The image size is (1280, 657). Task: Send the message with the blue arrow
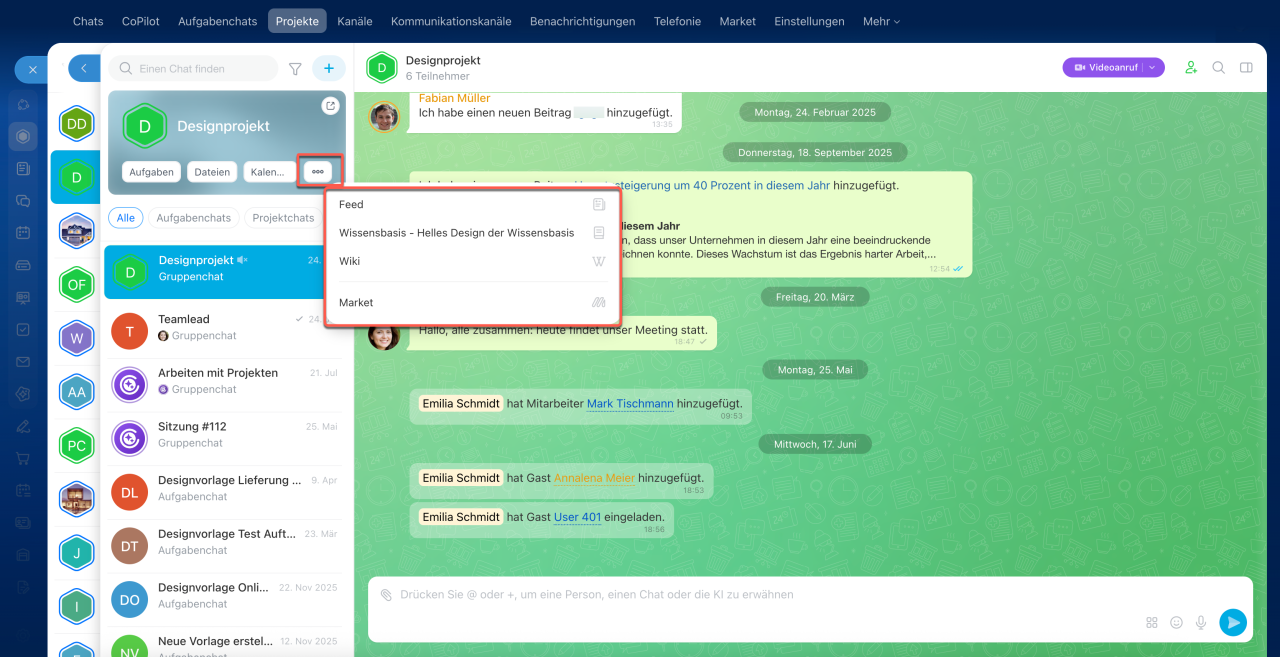pos(1233,622)
